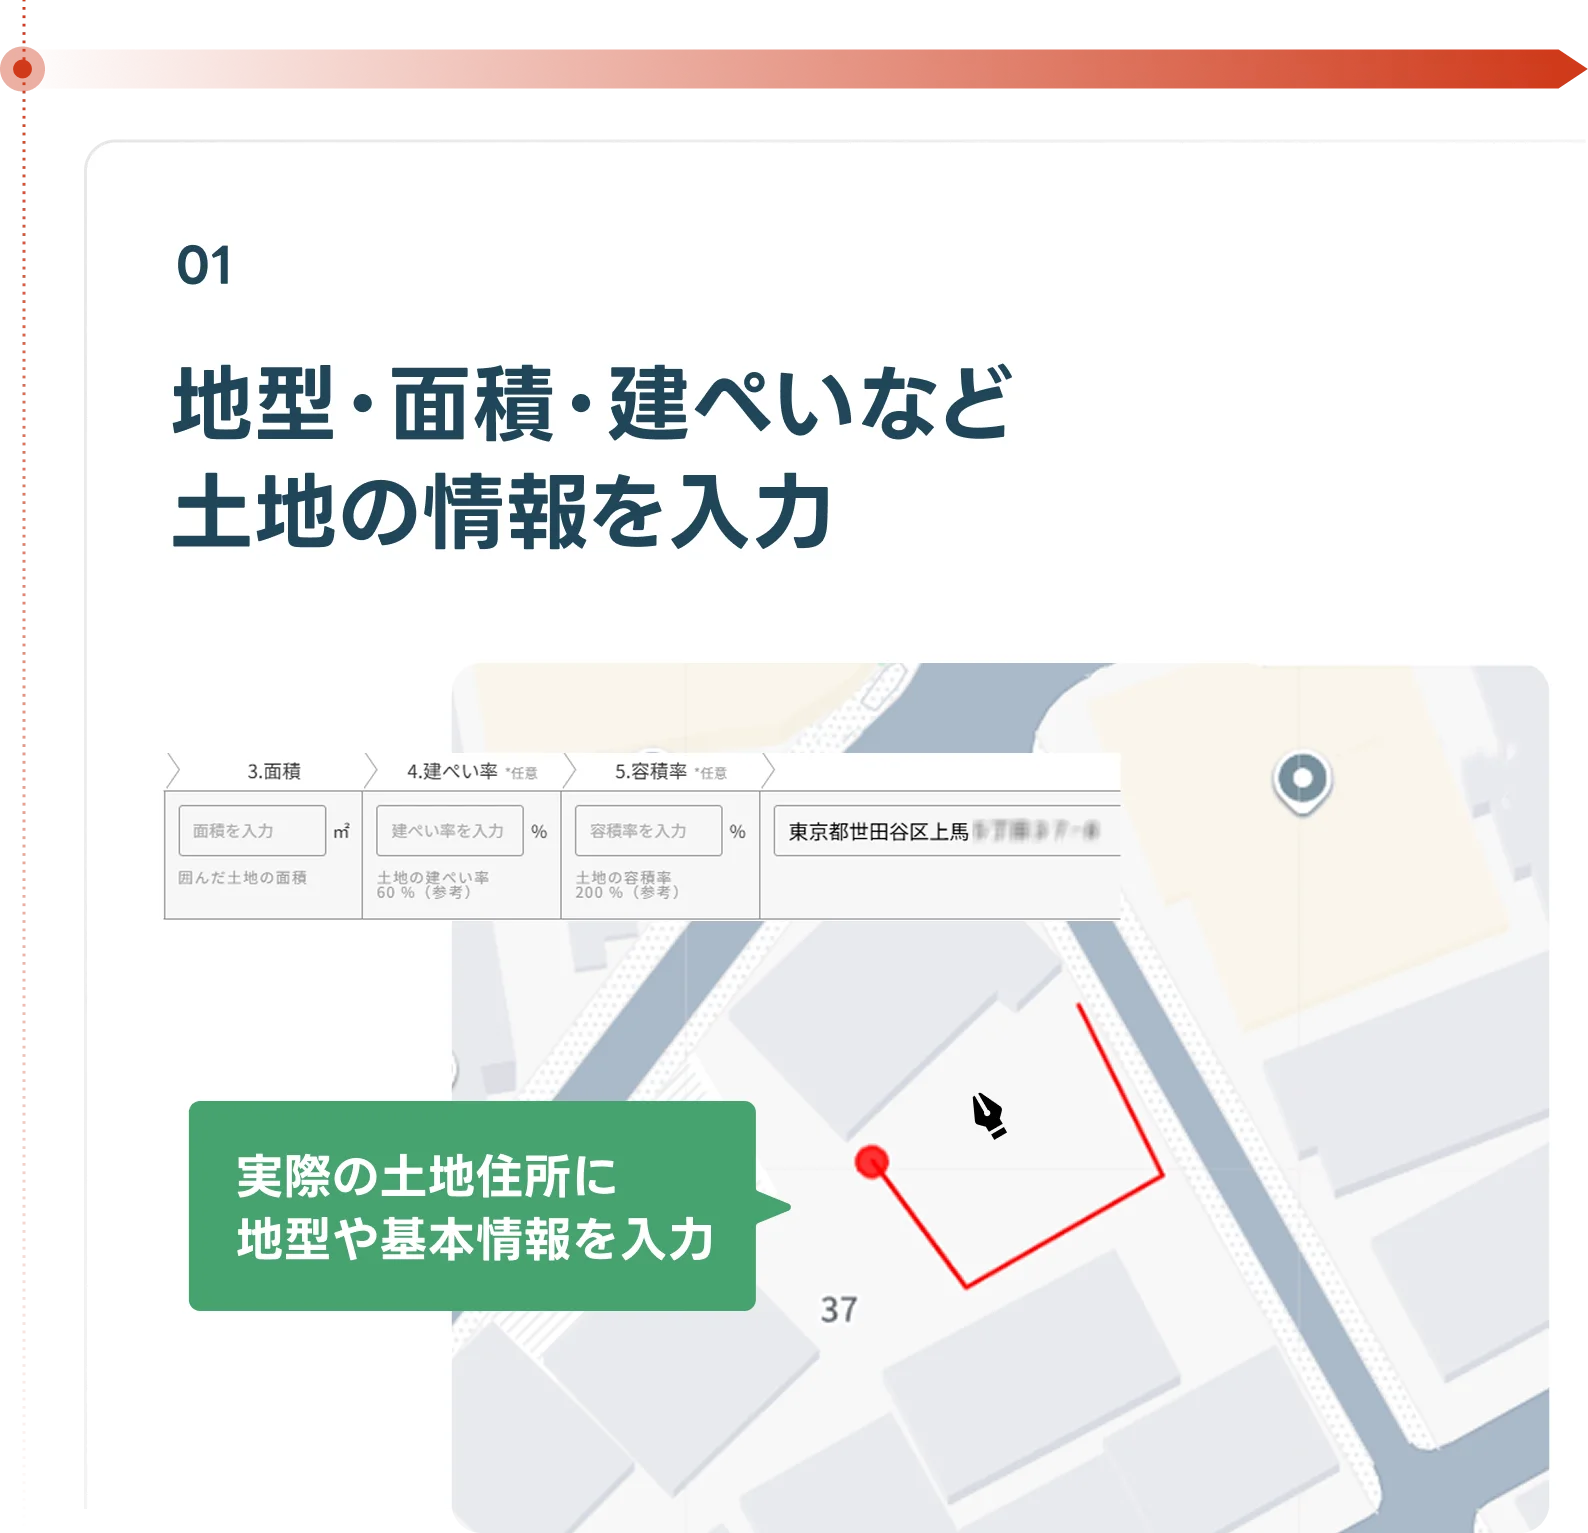Click the green 実際の土地住所に callout bubble
Image resolution: width=1588 pixels, height=1533 pixels.
pyautogui.click(x=472, y=1205)
